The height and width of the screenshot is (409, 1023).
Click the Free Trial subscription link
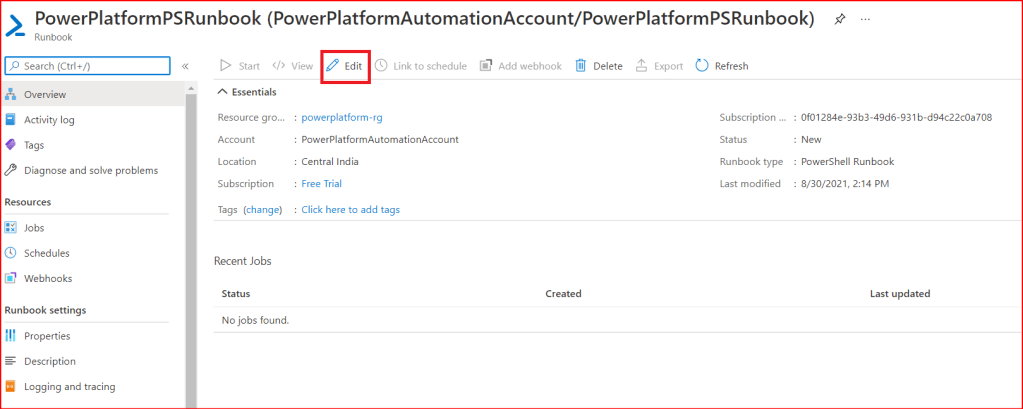pos(321,184)
